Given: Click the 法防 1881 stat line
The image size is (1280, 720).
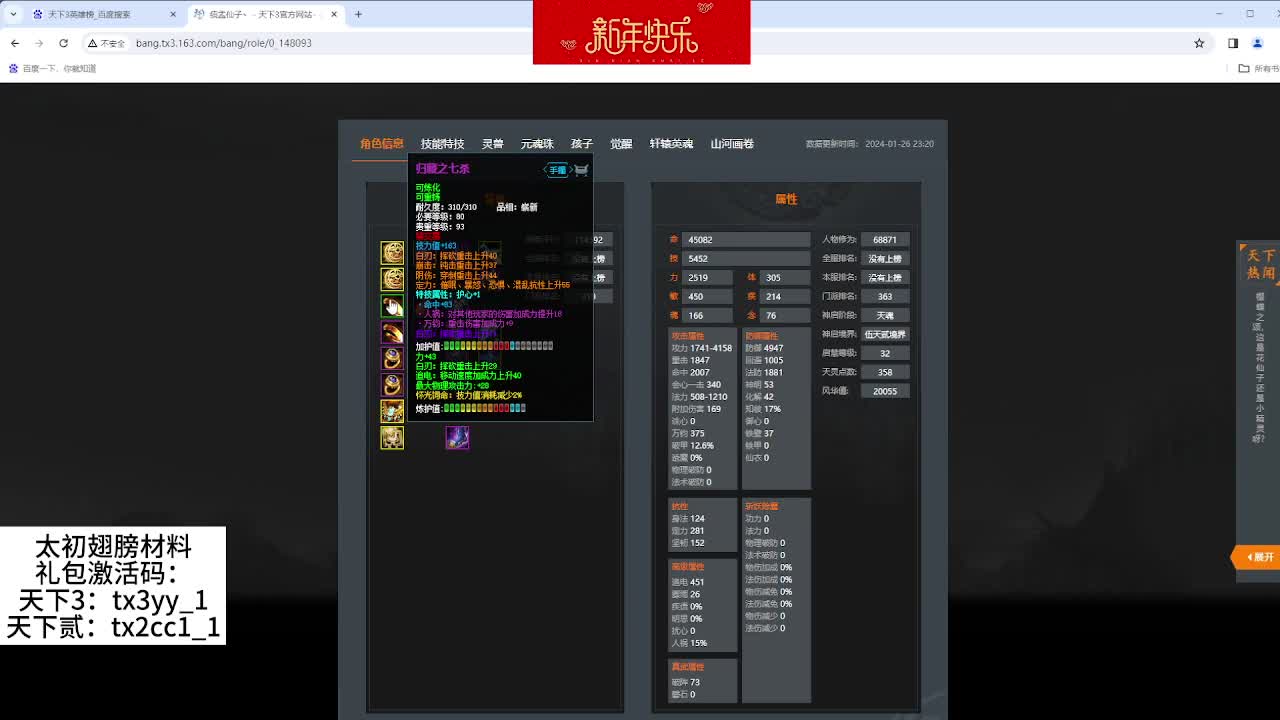Looking at the screenshot, I should pos(764,372).
